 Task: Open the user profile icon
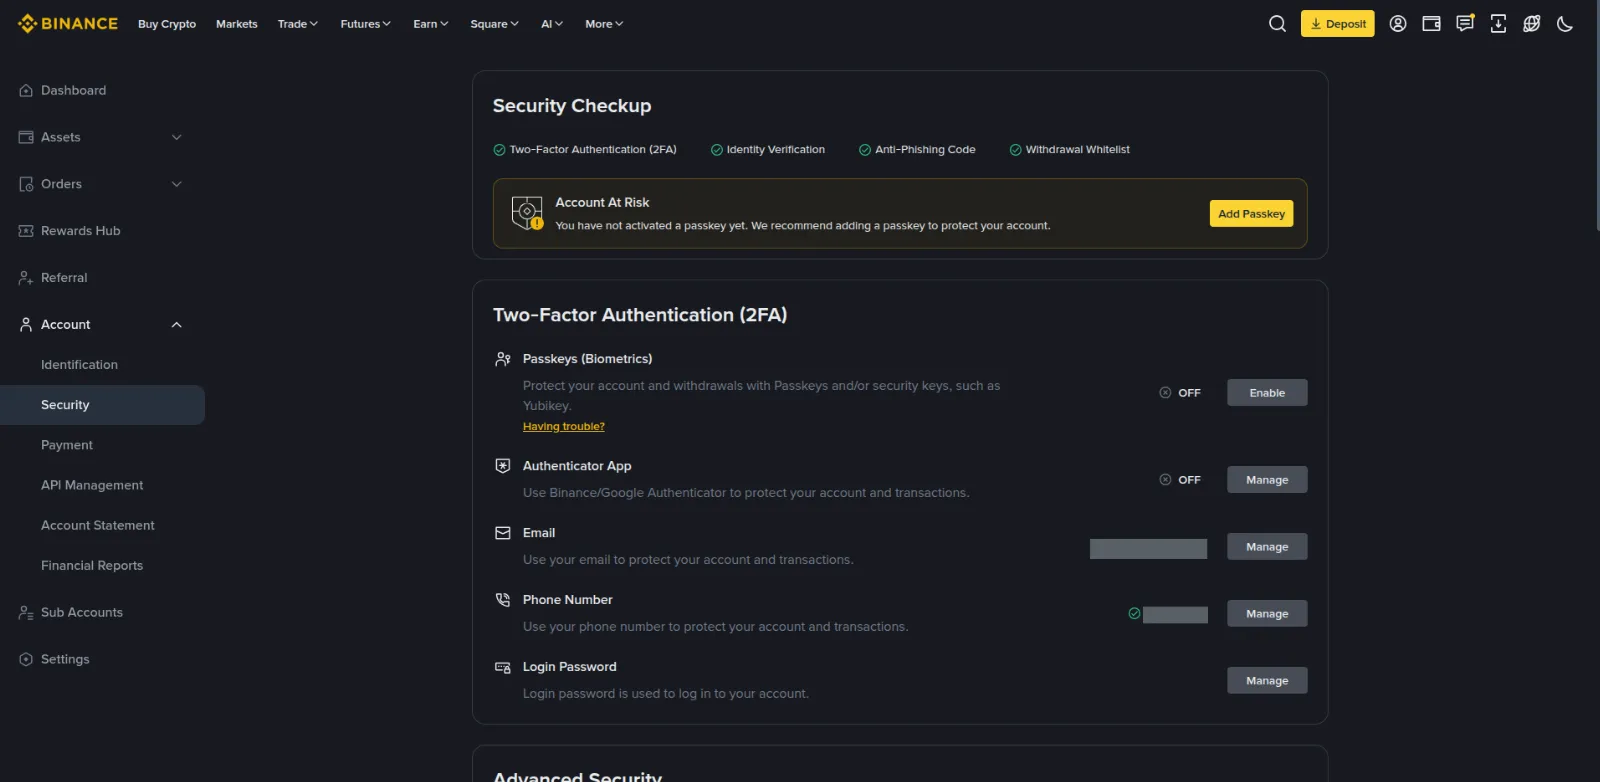pyautogui.click(x=1398, y=23)
